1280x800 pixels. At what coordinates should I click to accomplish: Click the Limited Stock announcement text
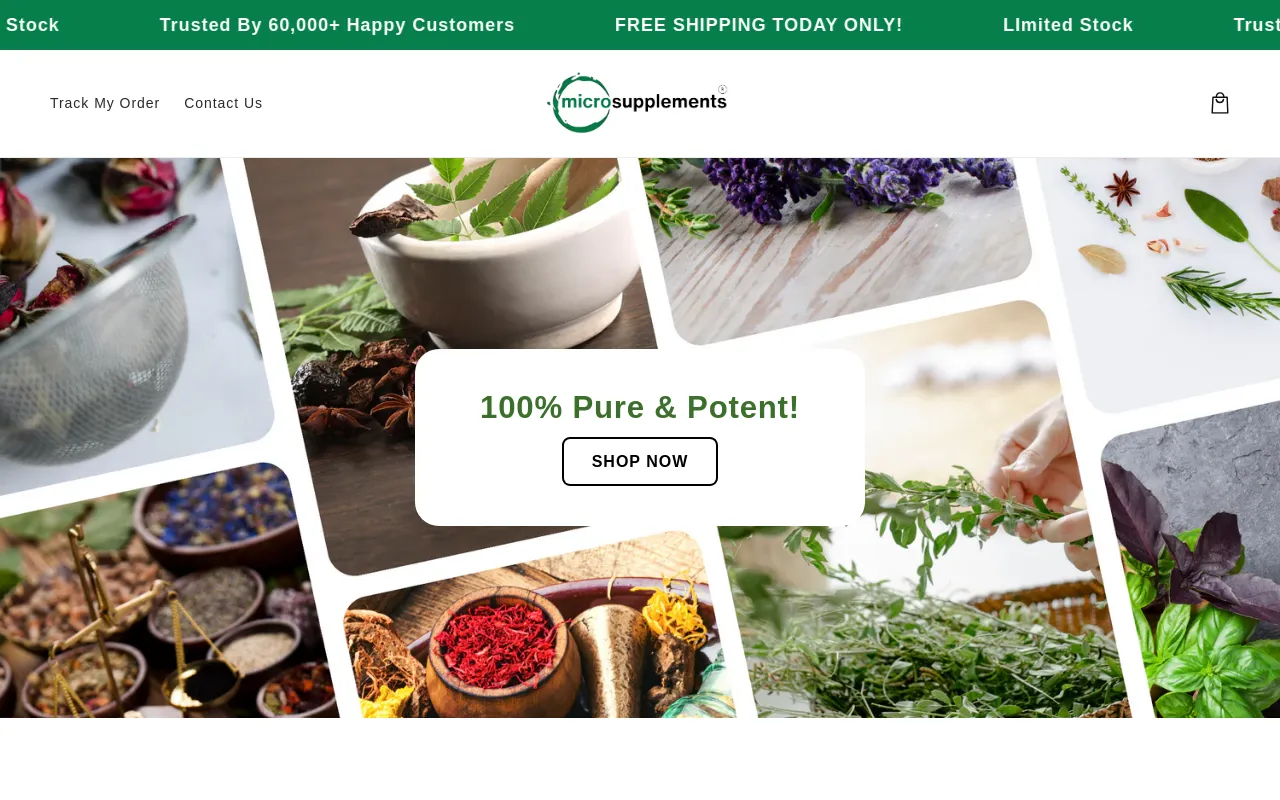click(x=1068, y=25)
